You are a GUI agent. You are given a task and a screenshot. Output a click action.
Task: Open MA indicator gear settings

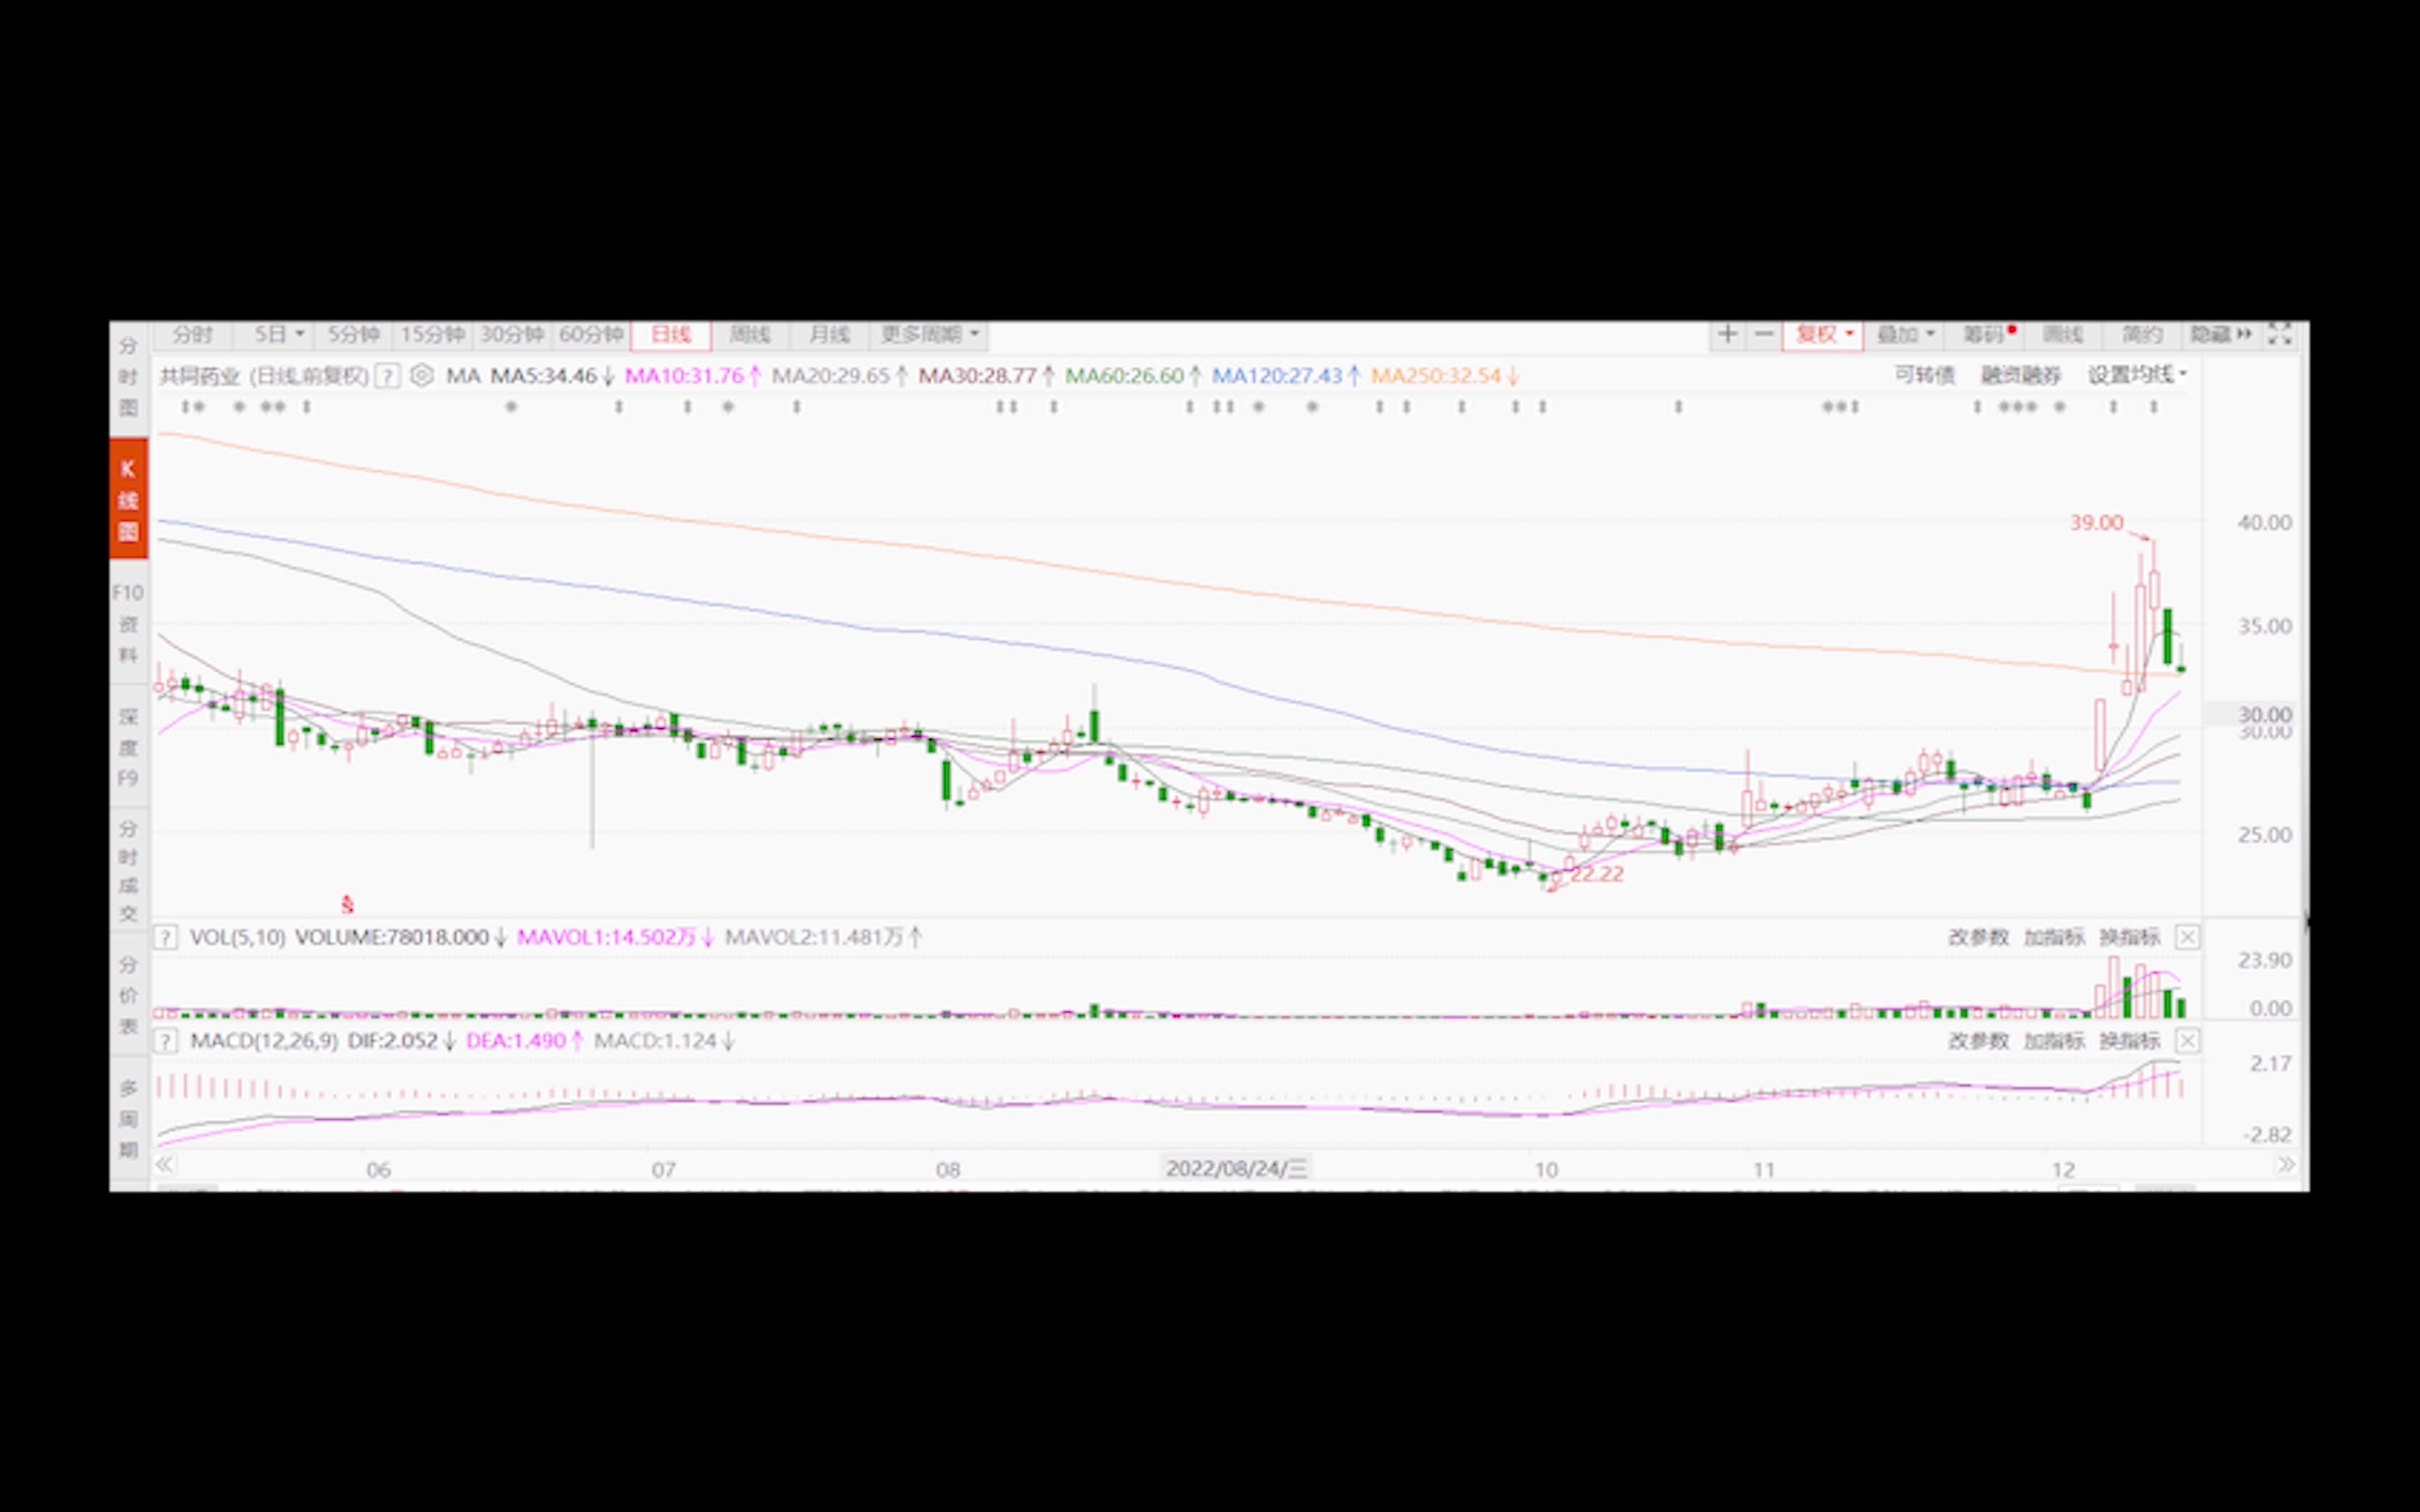tap(422, 376)
